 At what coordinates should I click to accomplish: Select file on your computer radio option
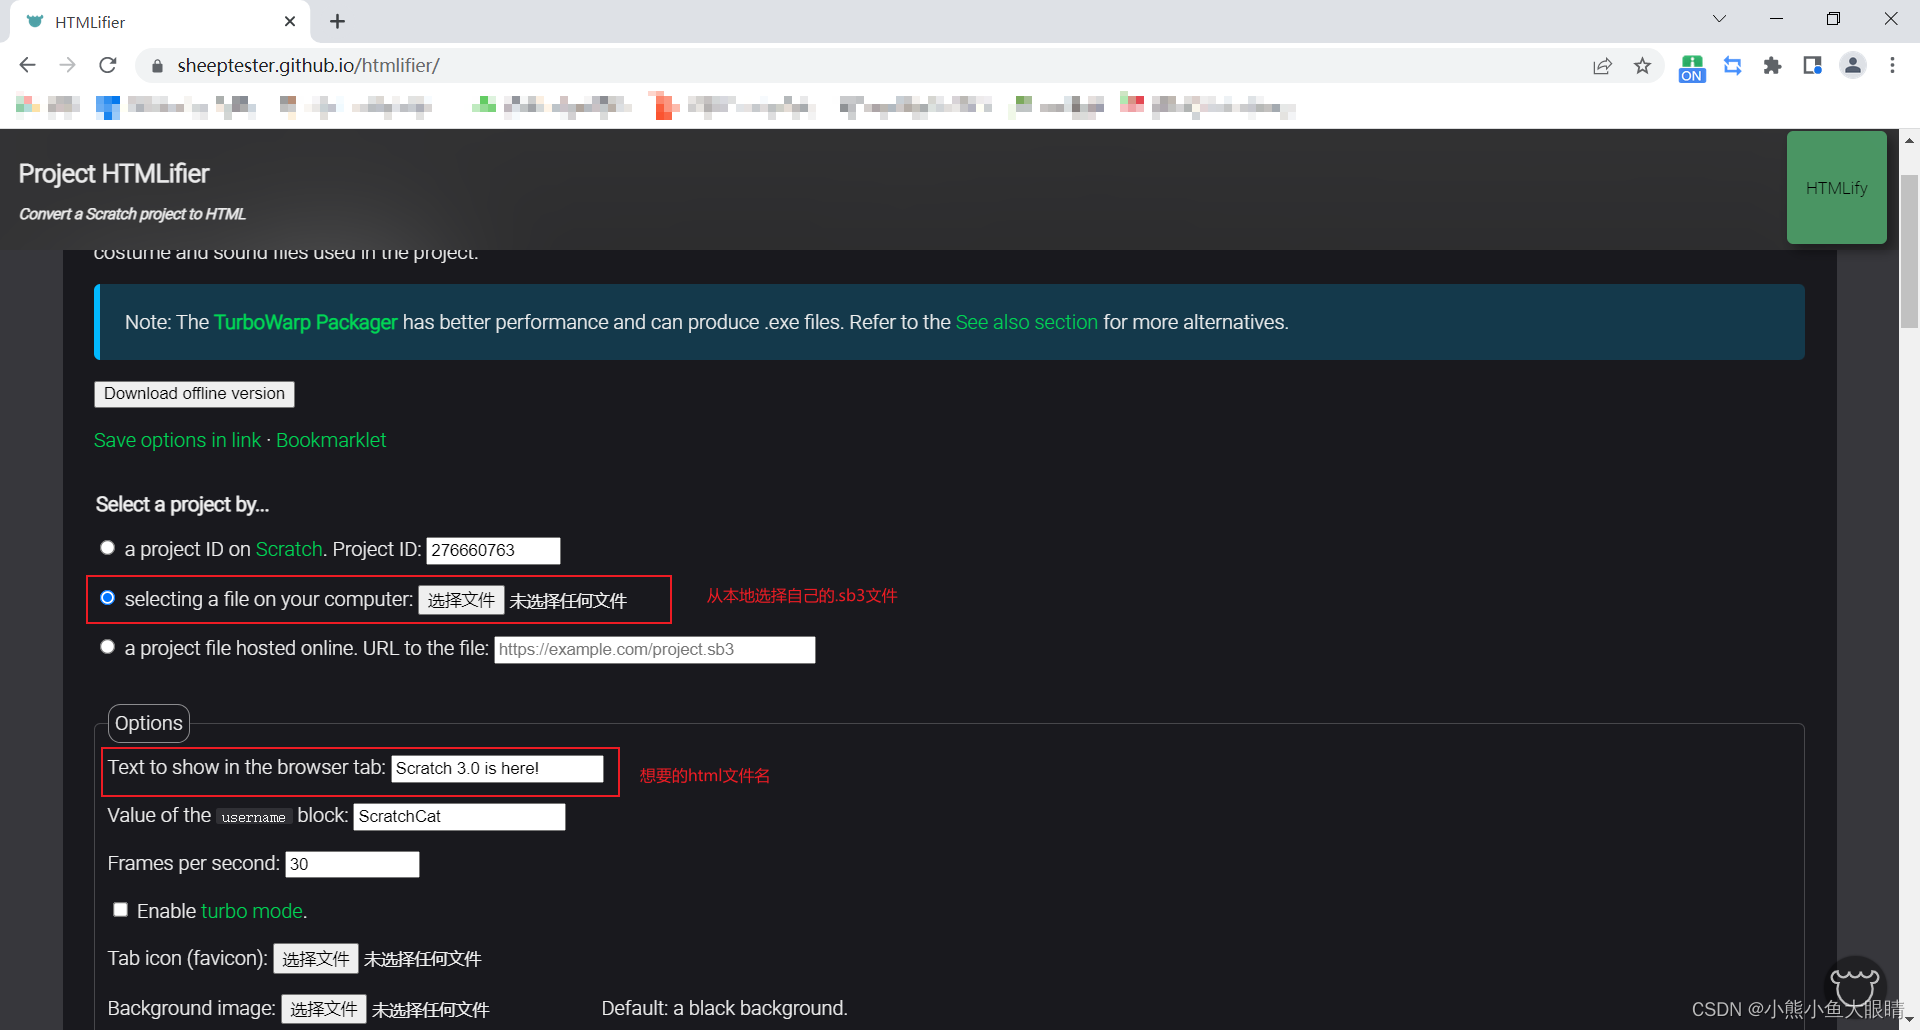[107, 598]
